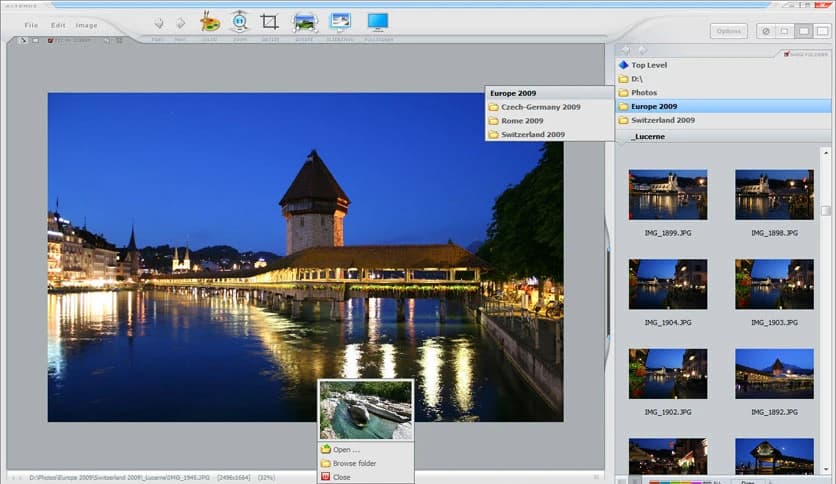Open thumbnail IMG_1903.JPG
Image resolution: width=836 pixels, height=484 pixels.
pos(774,284)
